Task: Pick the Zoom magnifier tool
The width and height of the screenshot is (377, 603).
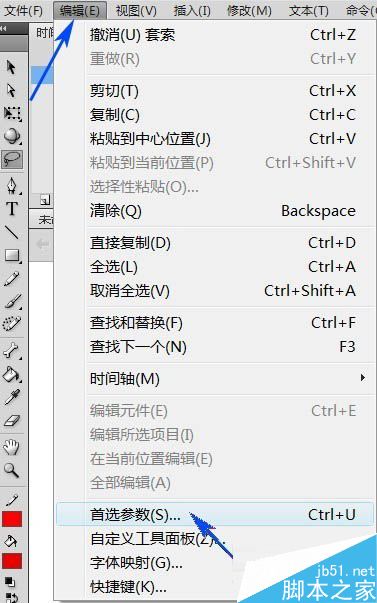Action: click(12, 470)
